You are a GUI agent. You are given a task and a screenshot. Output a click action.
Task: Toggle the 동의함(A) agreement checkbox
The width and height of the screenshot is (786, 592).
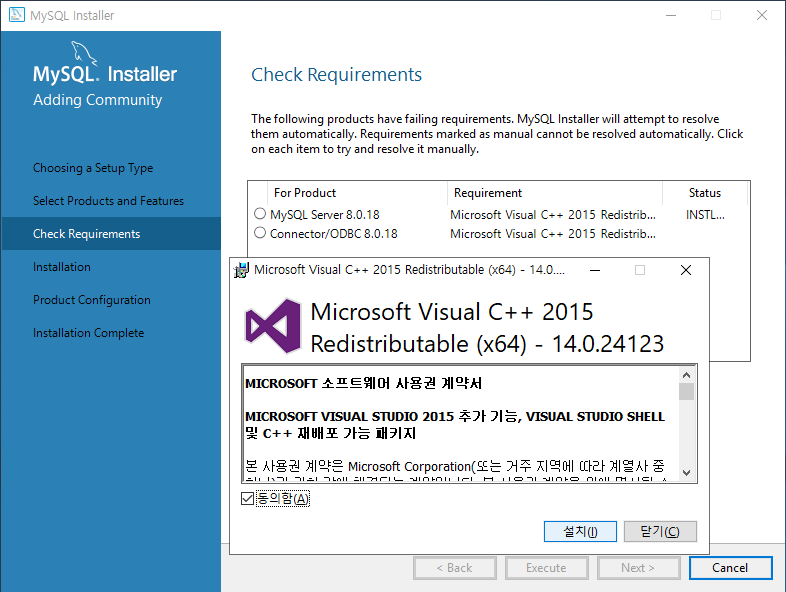(x=247, y=498)
